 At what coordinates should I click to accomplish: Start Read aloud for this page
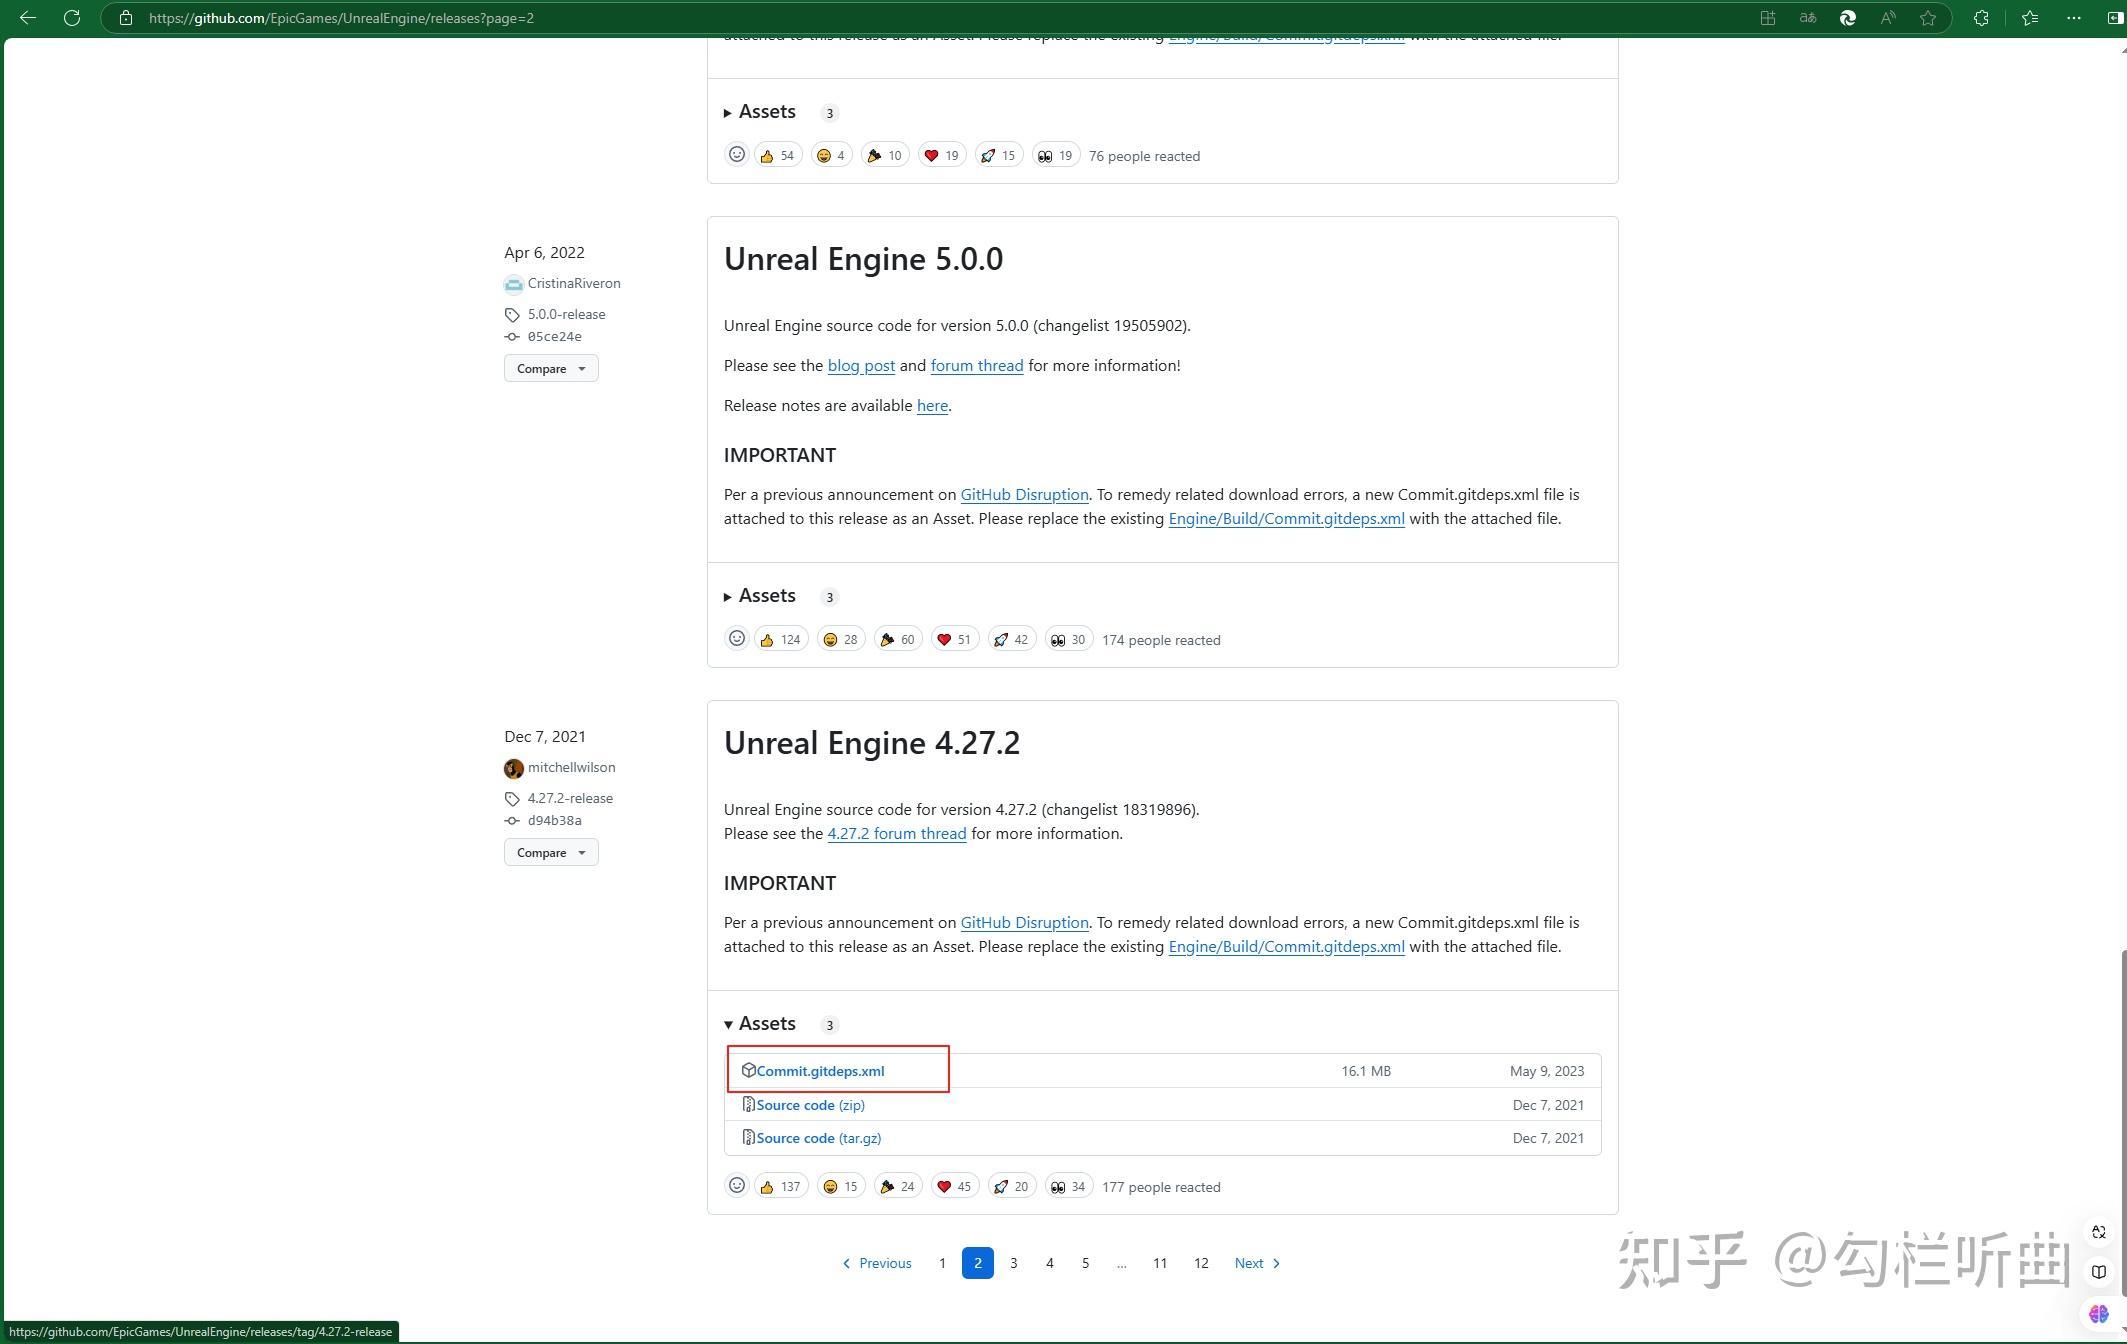pyautogui.click(x=1888, y=17)
